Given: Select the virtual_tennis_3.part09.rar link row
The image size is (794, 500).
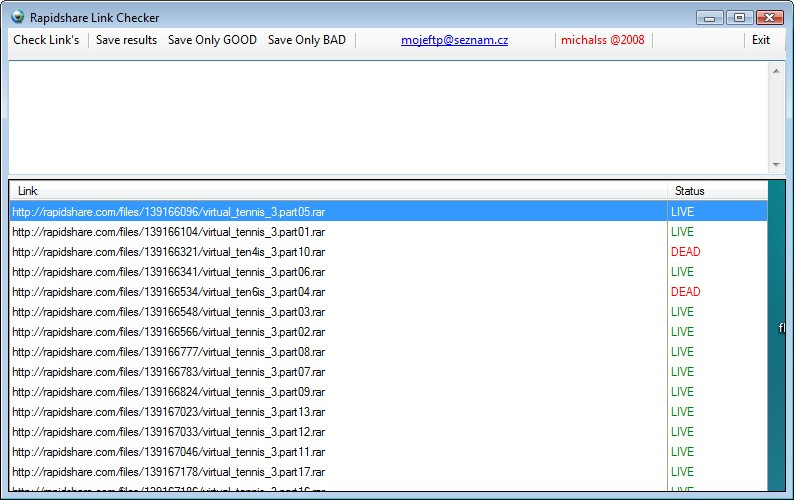Looking at the screenshot, I should pyautogui.click(x=388, y=392).
